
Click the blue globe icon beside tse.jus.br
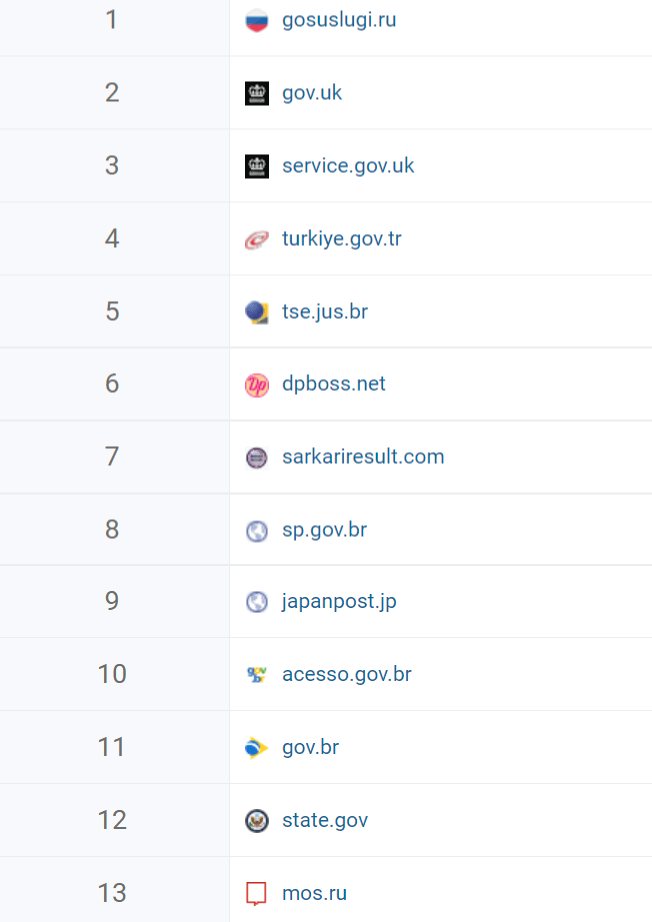coord(256,312)
